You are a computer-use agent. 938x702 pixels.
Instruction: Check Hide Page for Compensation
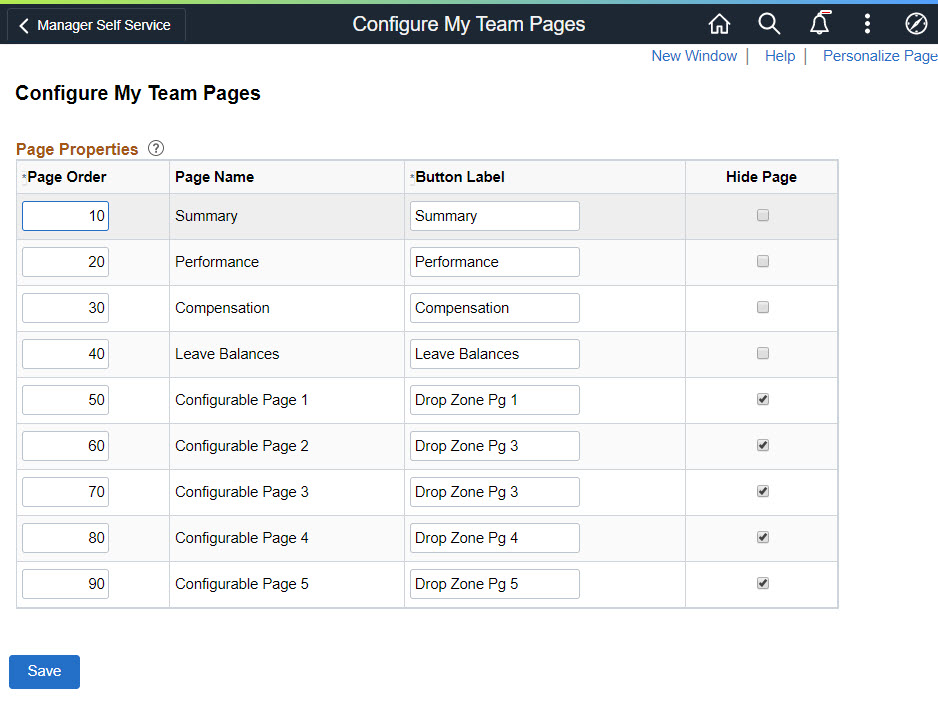tap(763, 307)
